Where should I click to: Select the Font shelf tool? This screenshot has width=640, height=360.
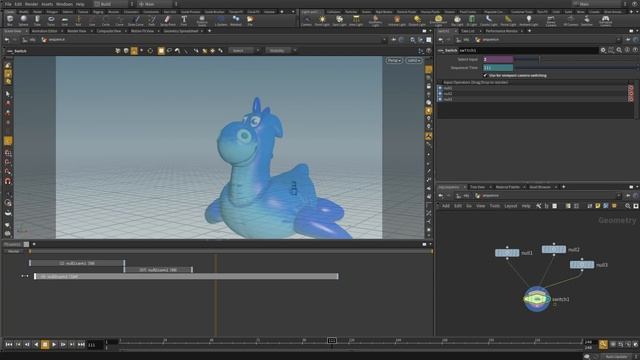pos(184,20)
